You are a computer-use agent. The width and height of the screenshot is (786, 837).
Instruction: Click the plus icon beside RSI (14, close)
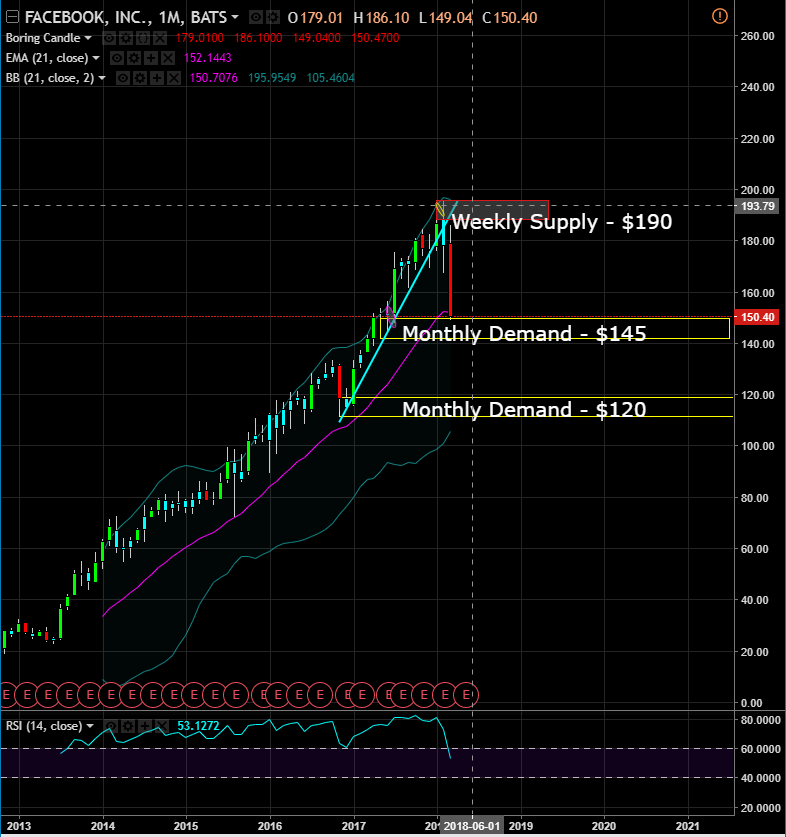point(144,726)
